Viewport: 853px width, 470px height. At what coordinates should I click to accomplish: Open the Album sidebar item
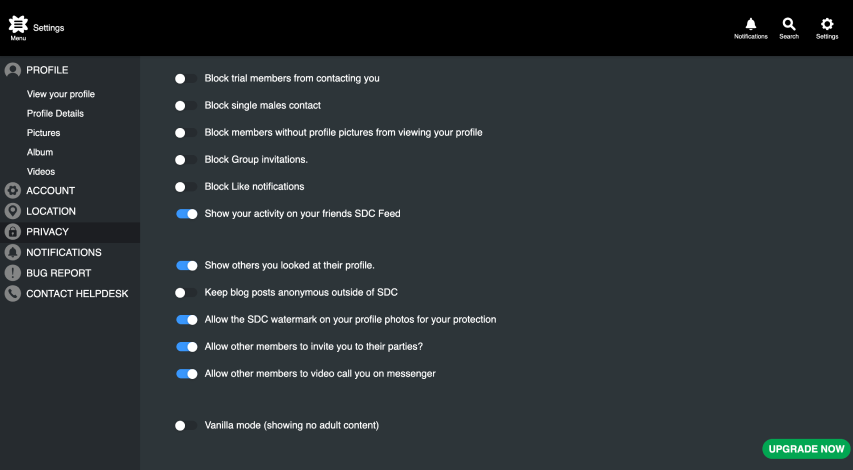pyautogui.click(x=40, y=152)
